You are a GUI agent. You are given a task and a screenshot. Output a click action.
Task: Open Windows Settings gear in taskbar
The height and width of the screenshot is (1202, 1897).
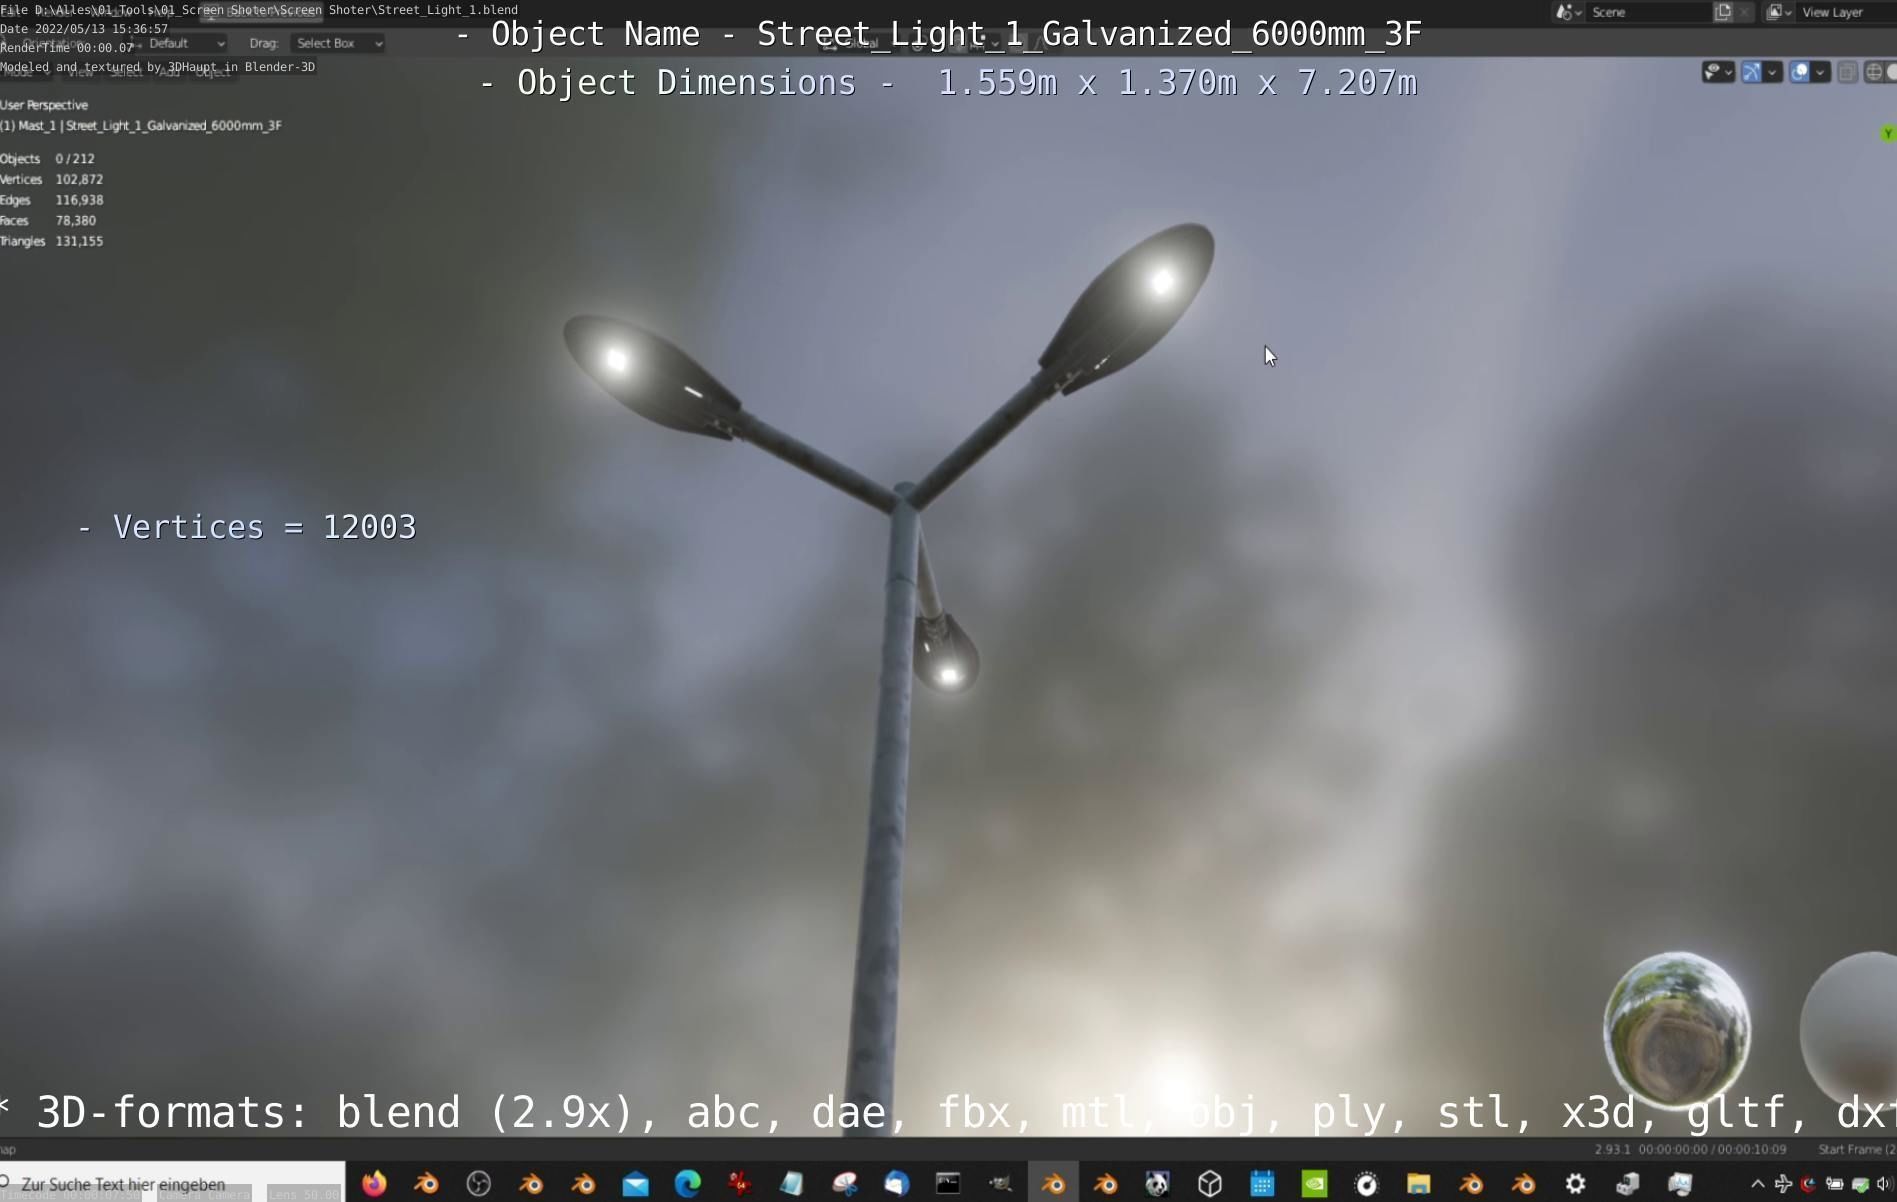coord(1575,1184)
